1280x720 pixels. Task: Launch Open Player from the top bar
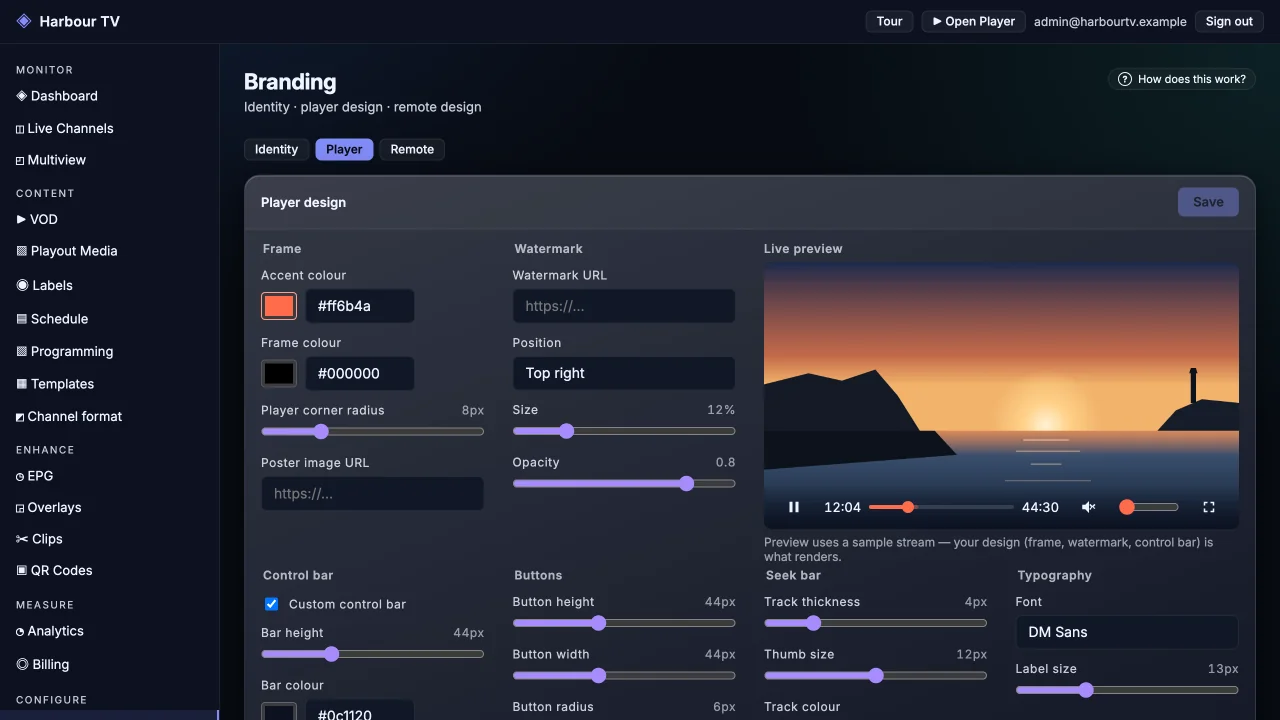coord(973,21)
